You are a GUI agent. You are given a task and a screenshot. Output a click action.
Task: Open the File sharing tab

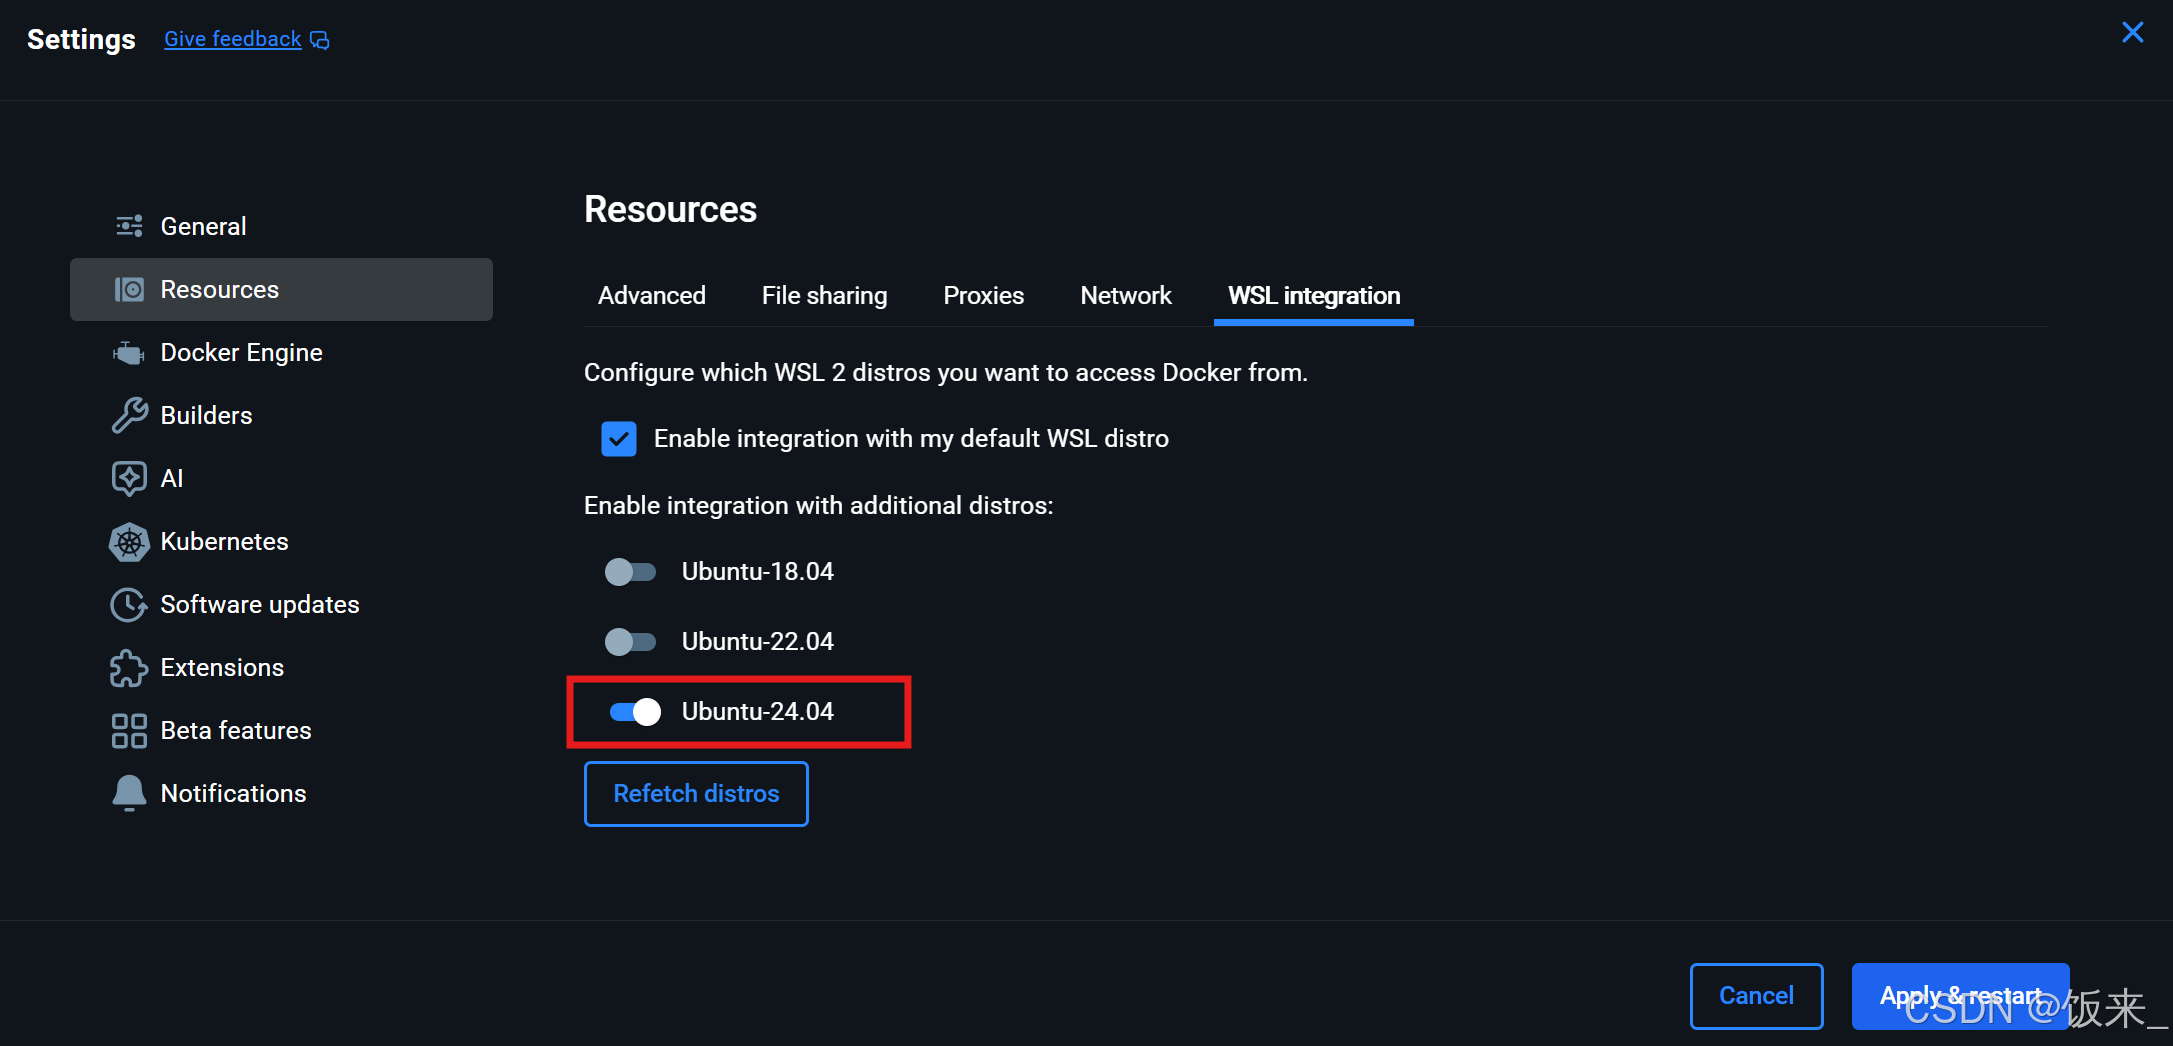point(824,295)
